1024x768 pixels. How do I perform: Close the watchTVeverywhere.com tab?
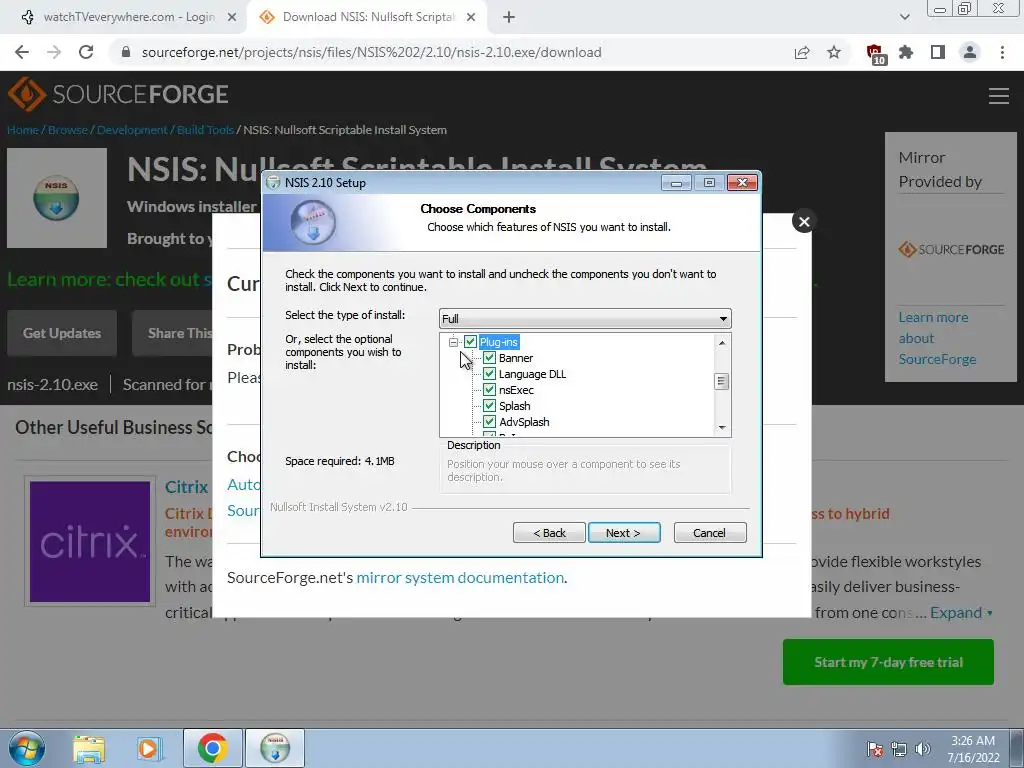(232, 17)
